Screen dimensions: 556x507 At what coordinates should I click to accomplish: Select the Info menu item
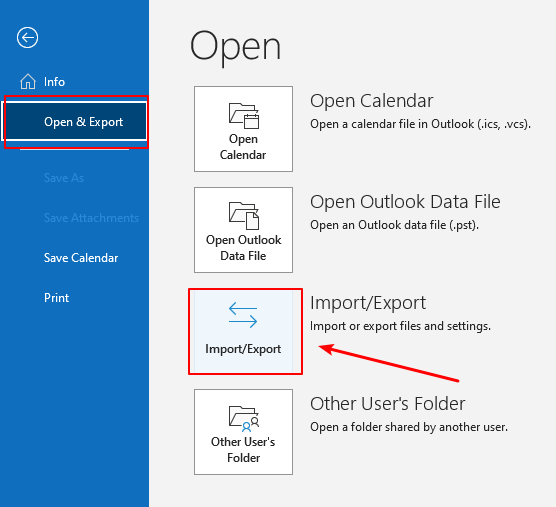click(x=54, y=82)
